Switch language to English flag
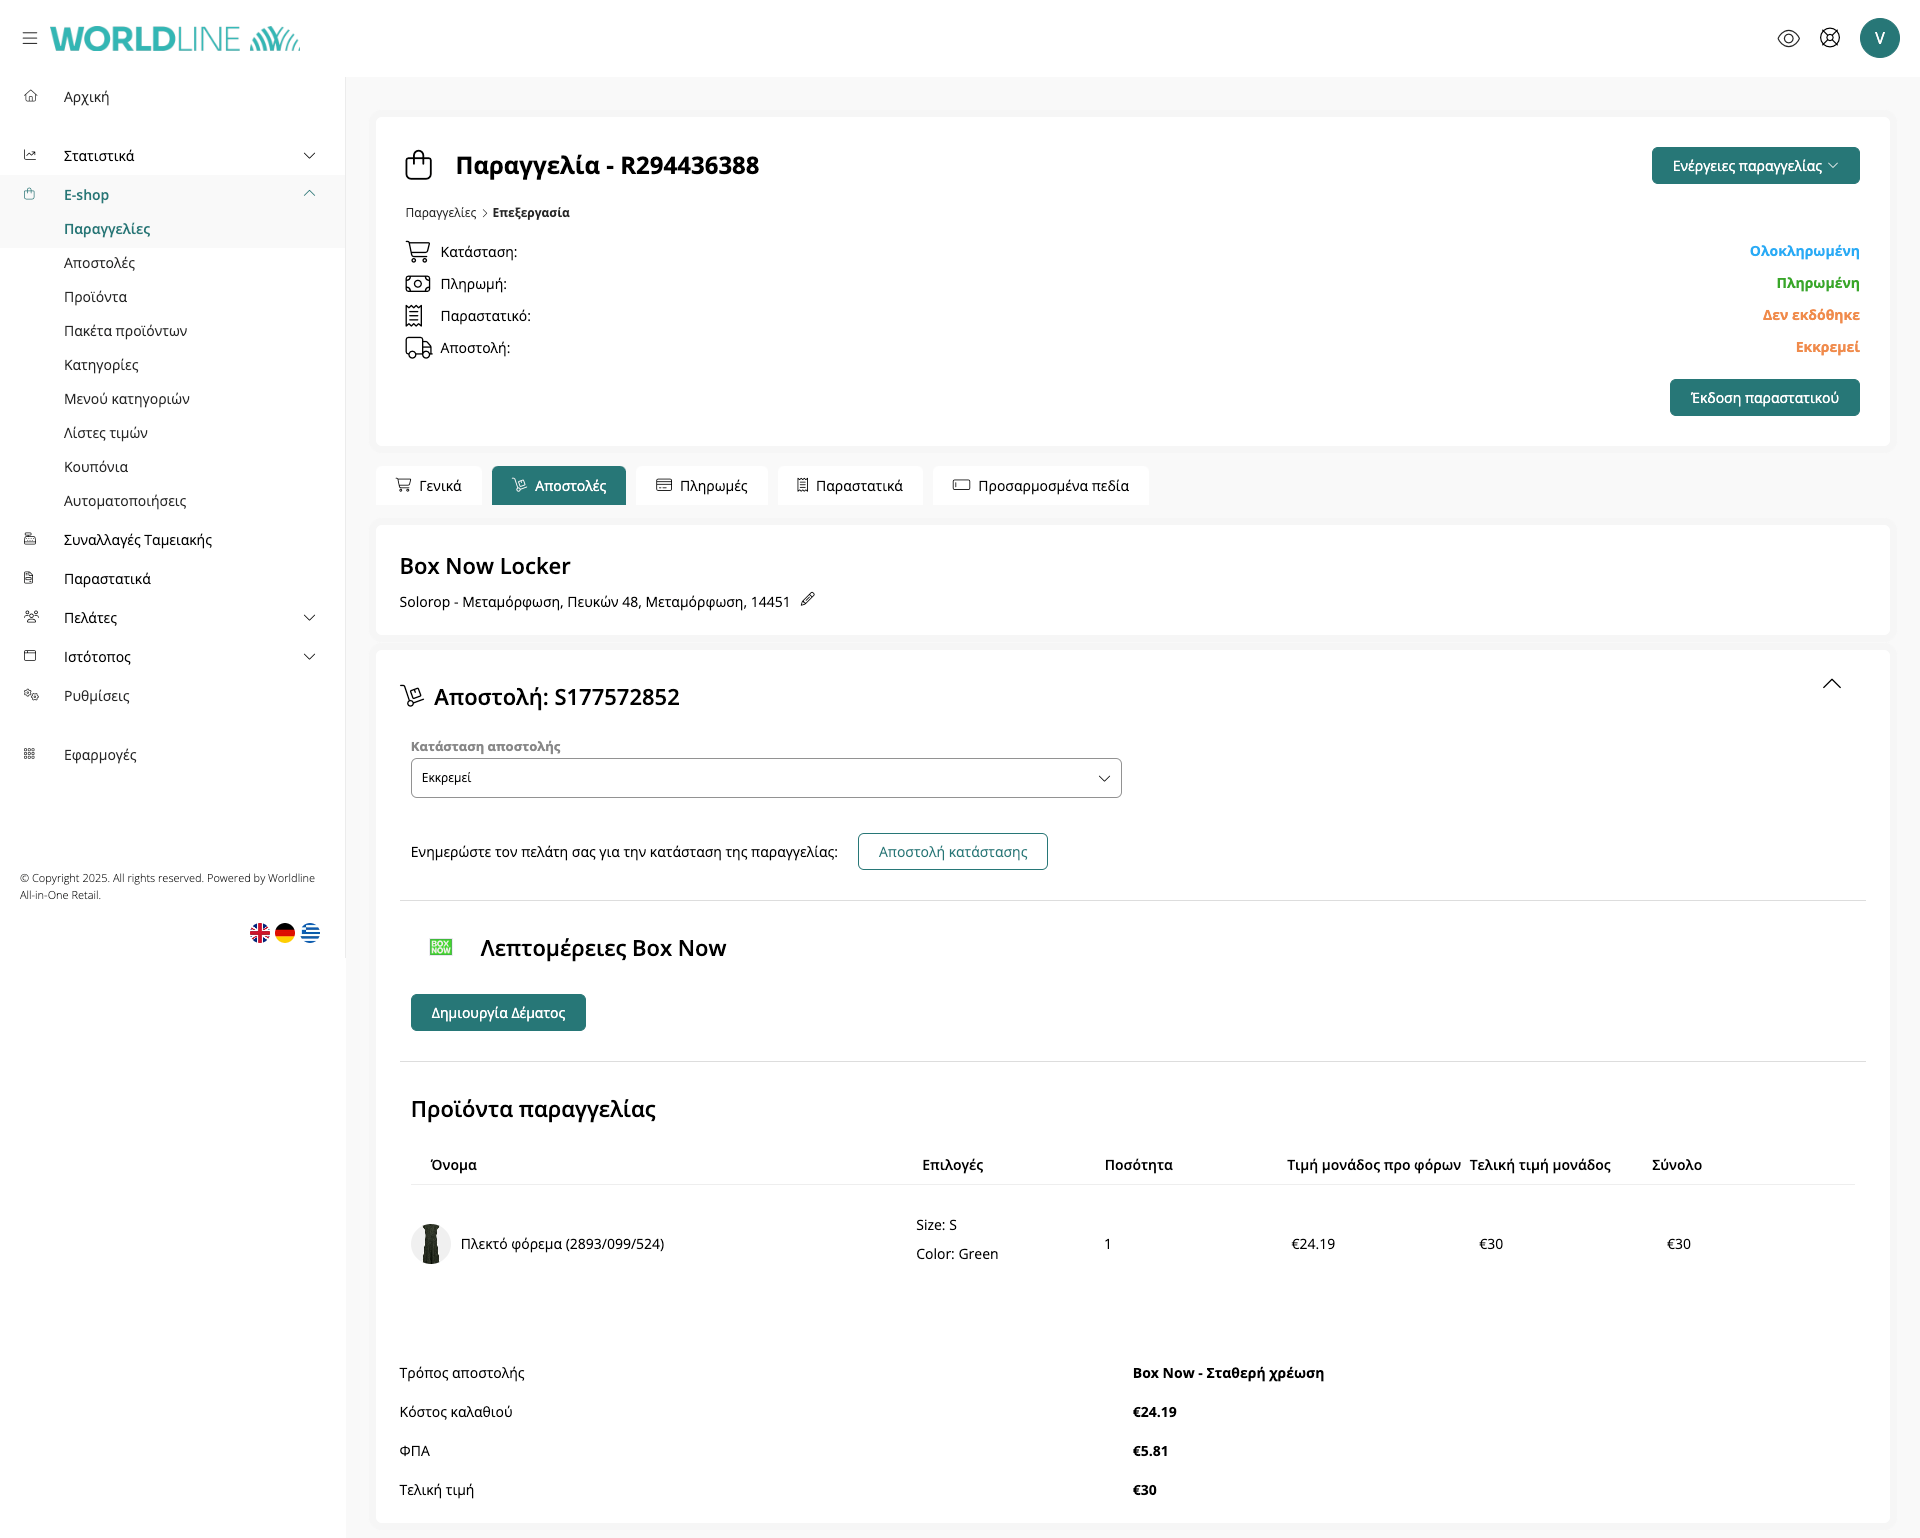 pos(260,933)
